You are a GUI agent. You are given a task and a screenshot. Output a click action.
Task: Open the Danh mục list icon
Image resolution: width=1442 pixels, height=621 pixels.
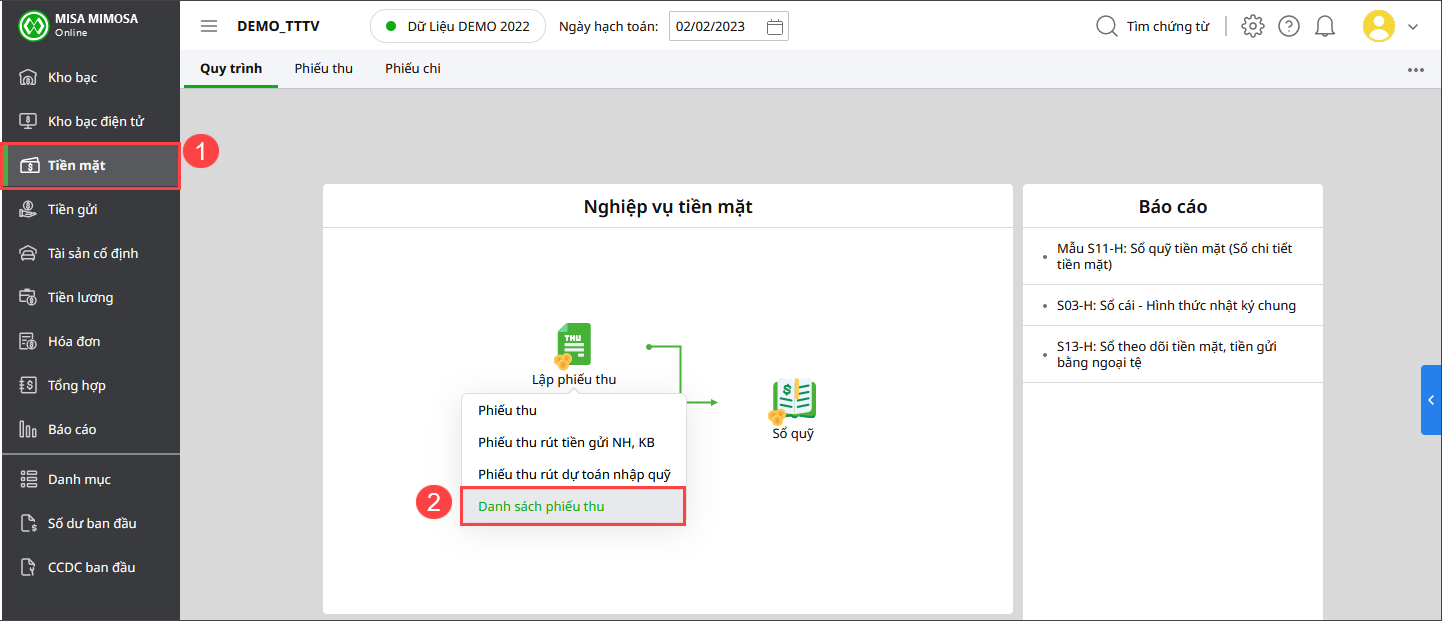pyautogui.click(x=28, y=480)
